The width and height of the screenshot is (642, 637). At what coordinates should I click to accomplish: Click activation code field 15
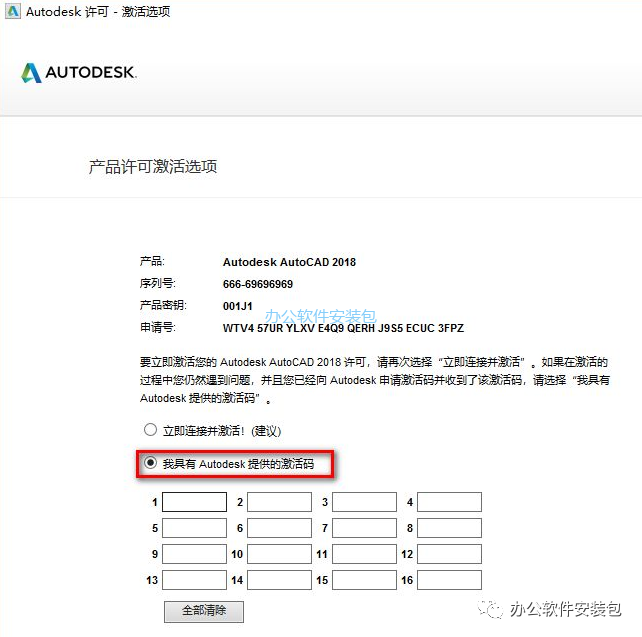point(364,580)
